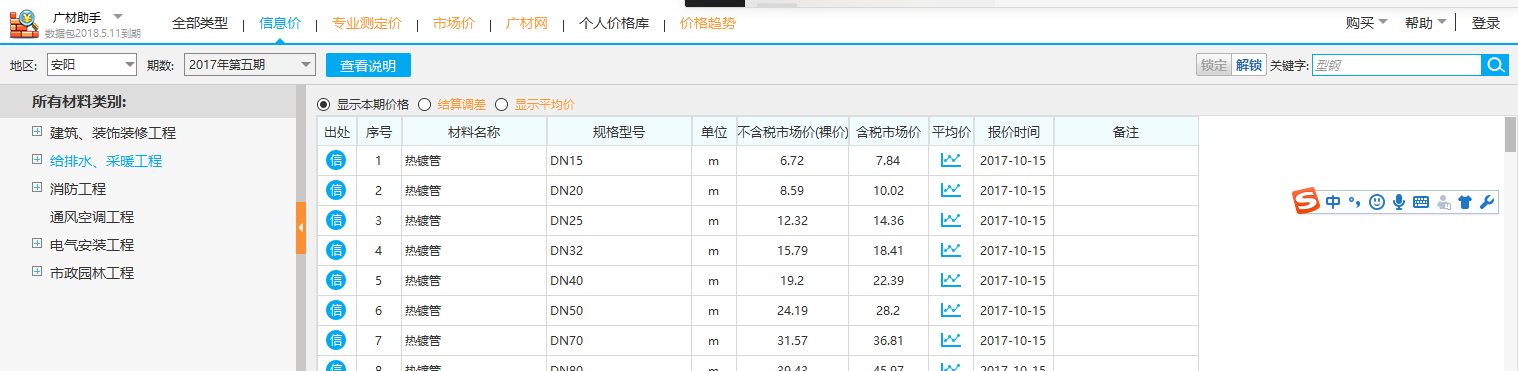Switch to the 市场价 tab
1518x371 pixels.
454,23
